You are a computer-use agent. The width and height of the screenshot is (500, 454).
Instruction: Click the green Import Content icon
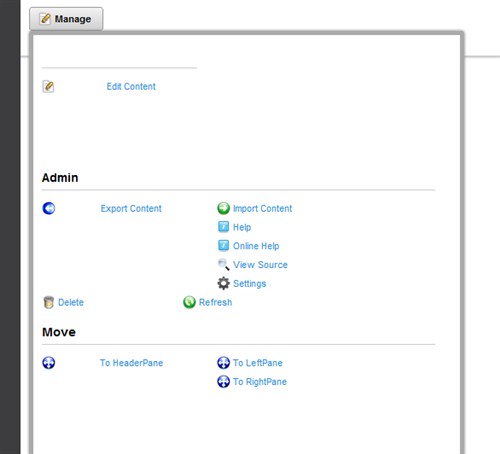223,208
